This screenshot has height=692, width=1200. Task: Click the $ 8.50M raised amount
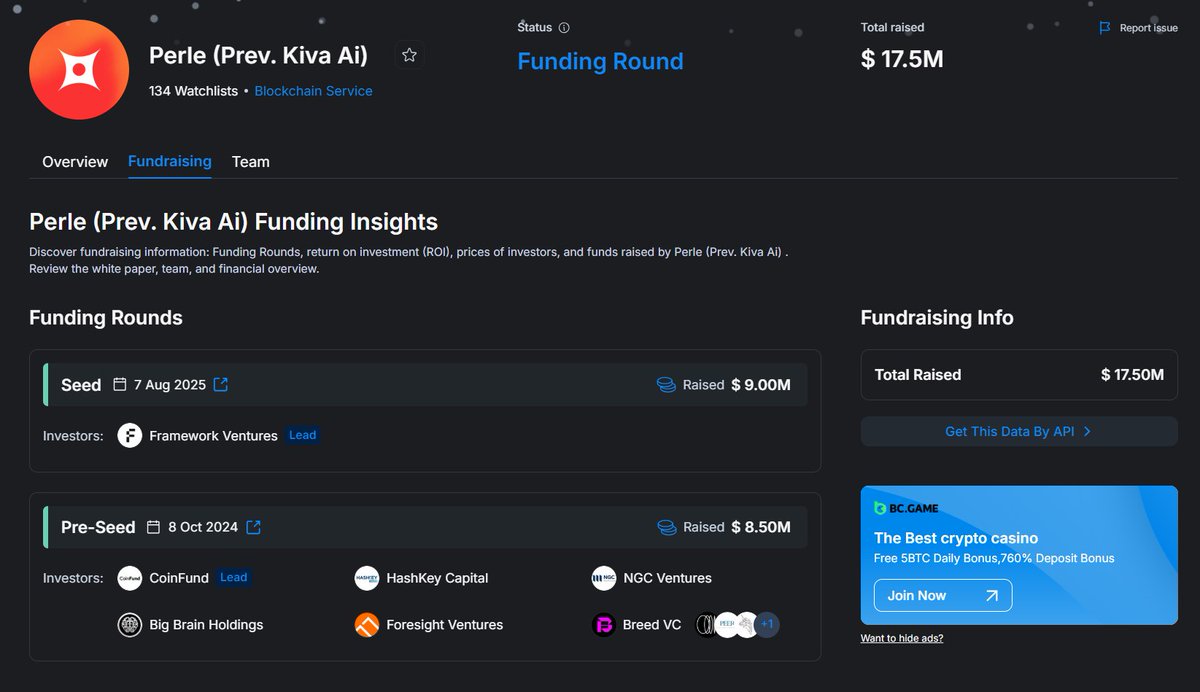pos(761,527)
